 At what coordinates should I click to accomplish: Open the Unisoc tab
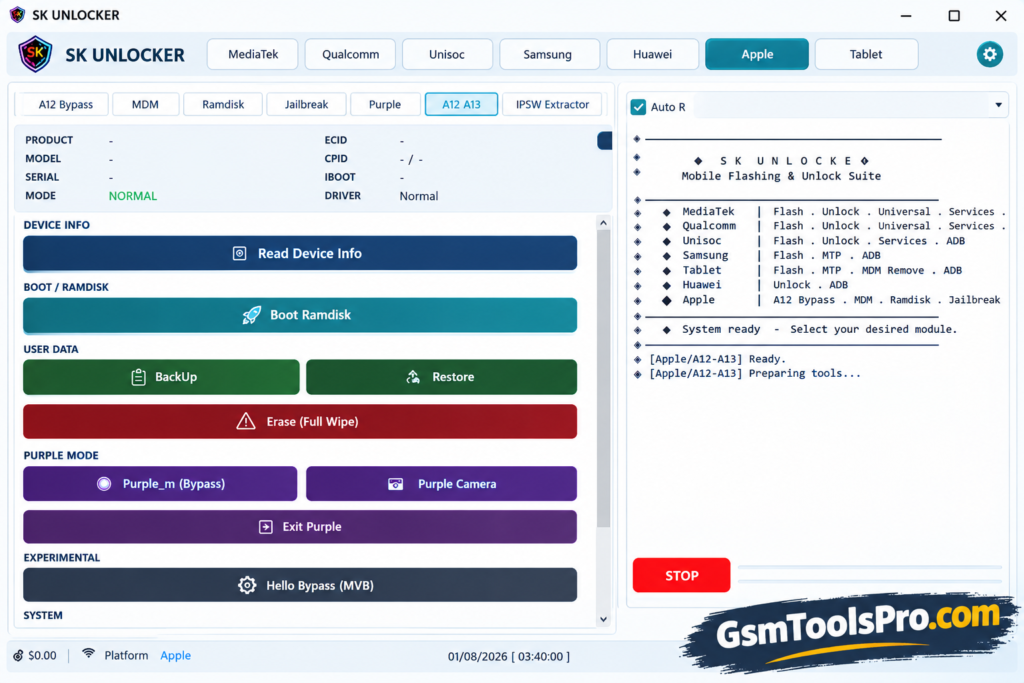447,54
